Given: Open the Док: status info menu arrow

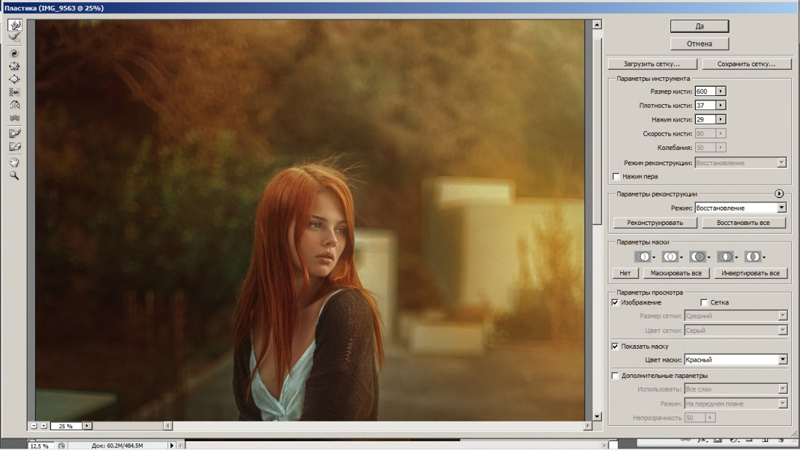Looking at the screenshot, I should [x=172, y=445].
